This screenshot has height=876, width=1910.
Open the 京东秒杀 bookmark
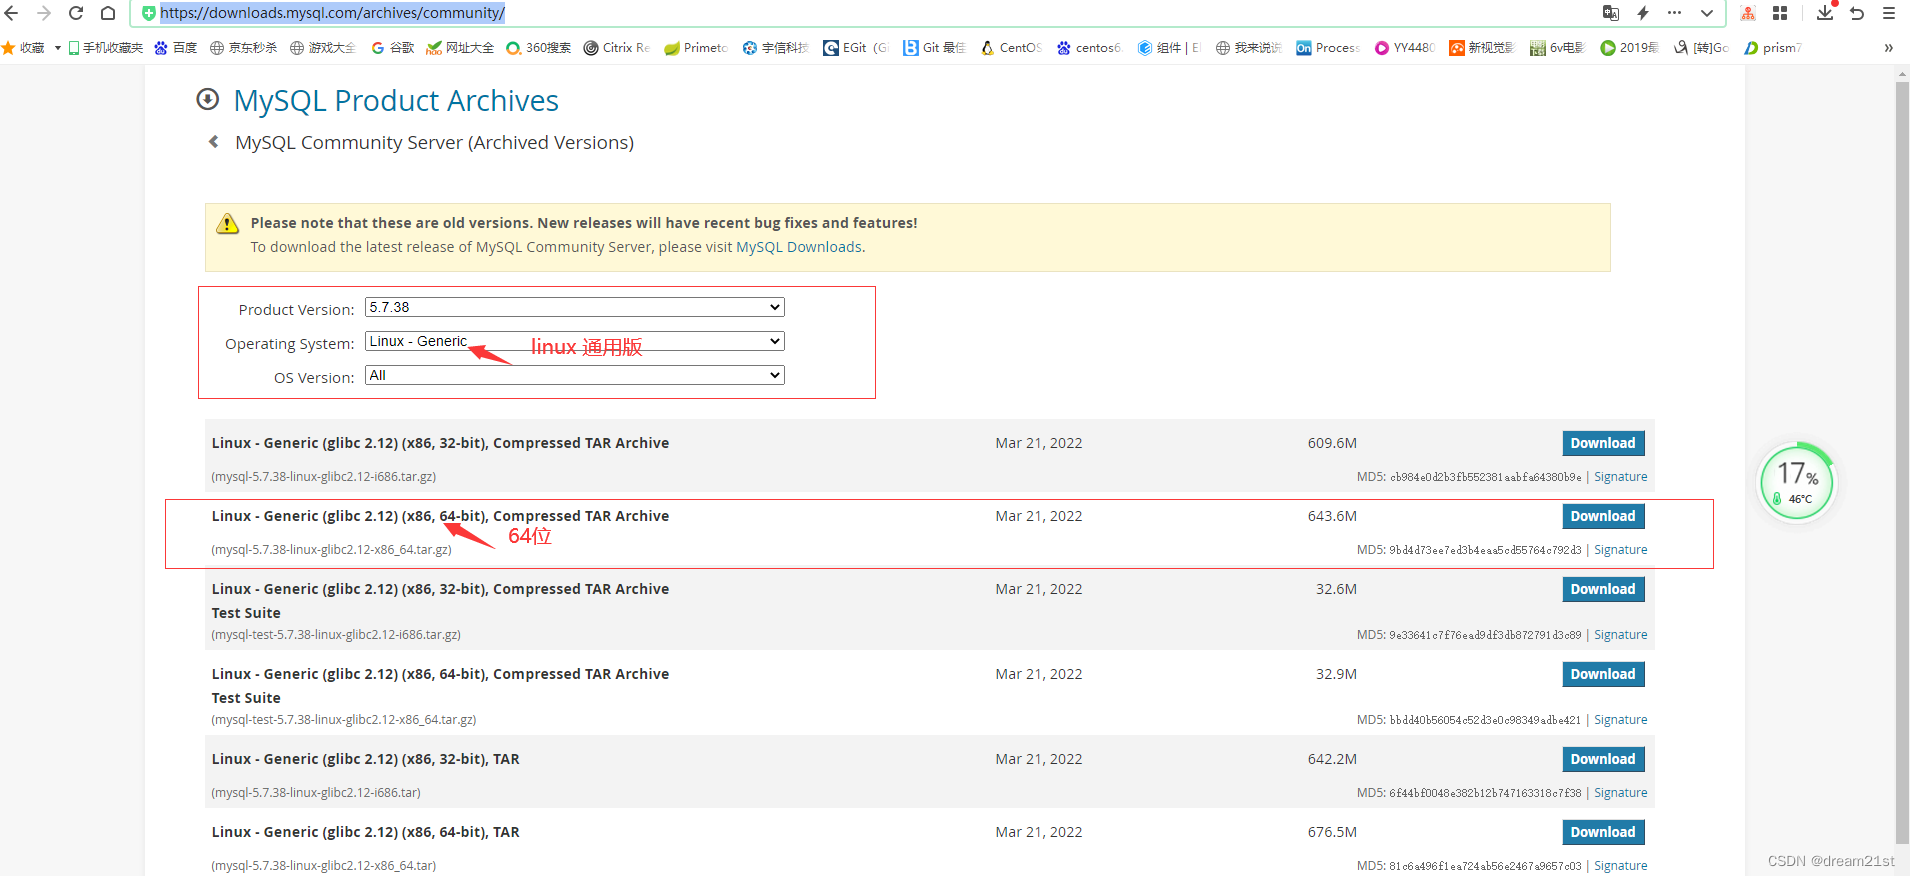(x=243, y=47)
